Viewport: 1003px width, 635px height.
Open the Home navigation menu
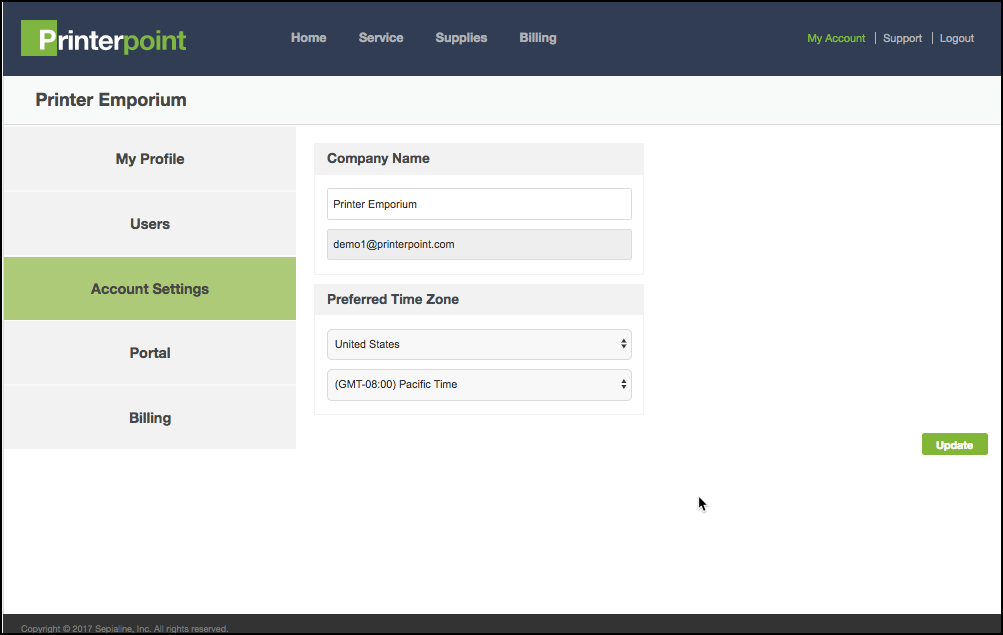(x=308, y=38)
